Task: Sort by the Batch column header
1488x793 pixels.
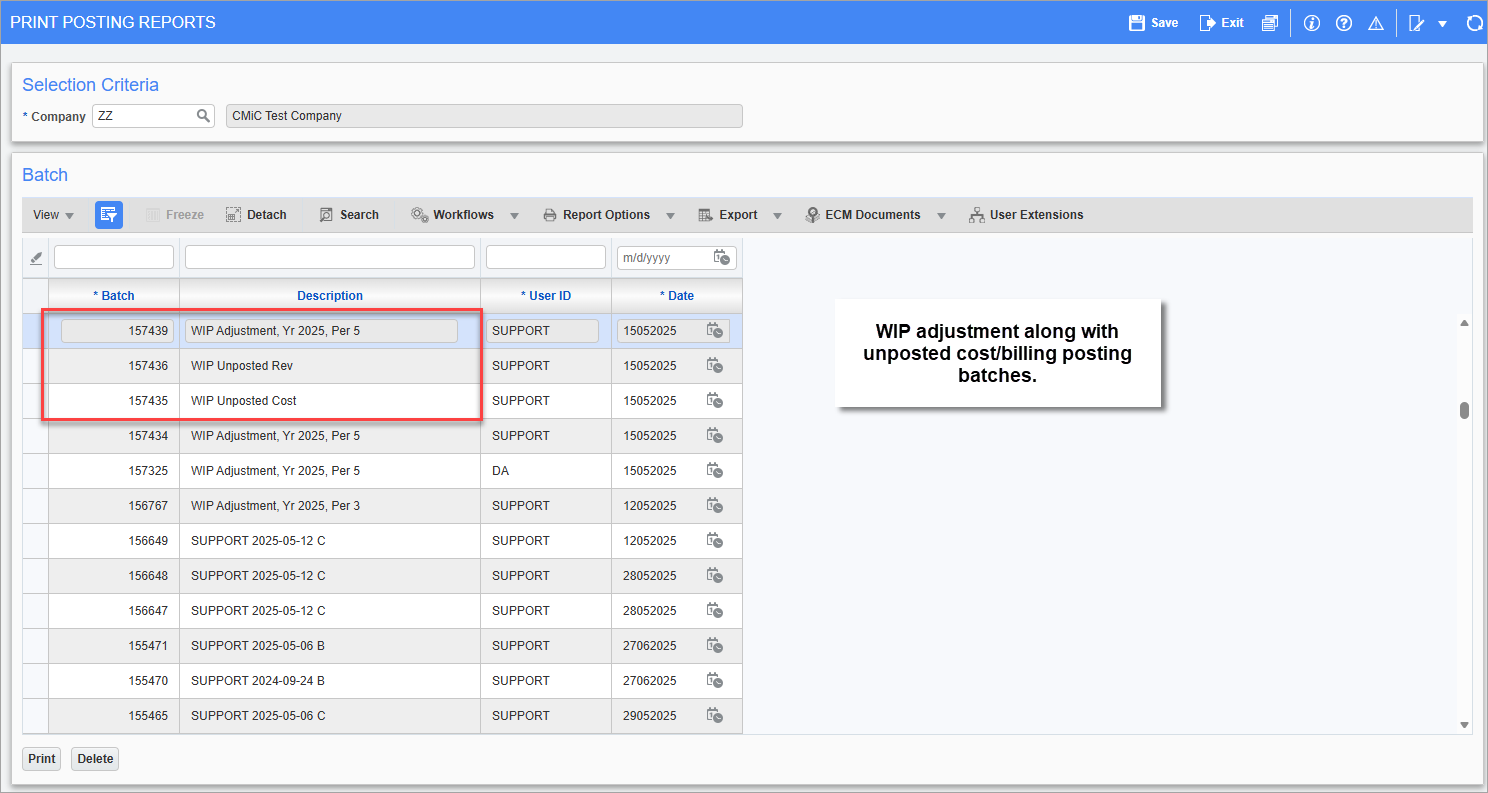Action: 114,296
